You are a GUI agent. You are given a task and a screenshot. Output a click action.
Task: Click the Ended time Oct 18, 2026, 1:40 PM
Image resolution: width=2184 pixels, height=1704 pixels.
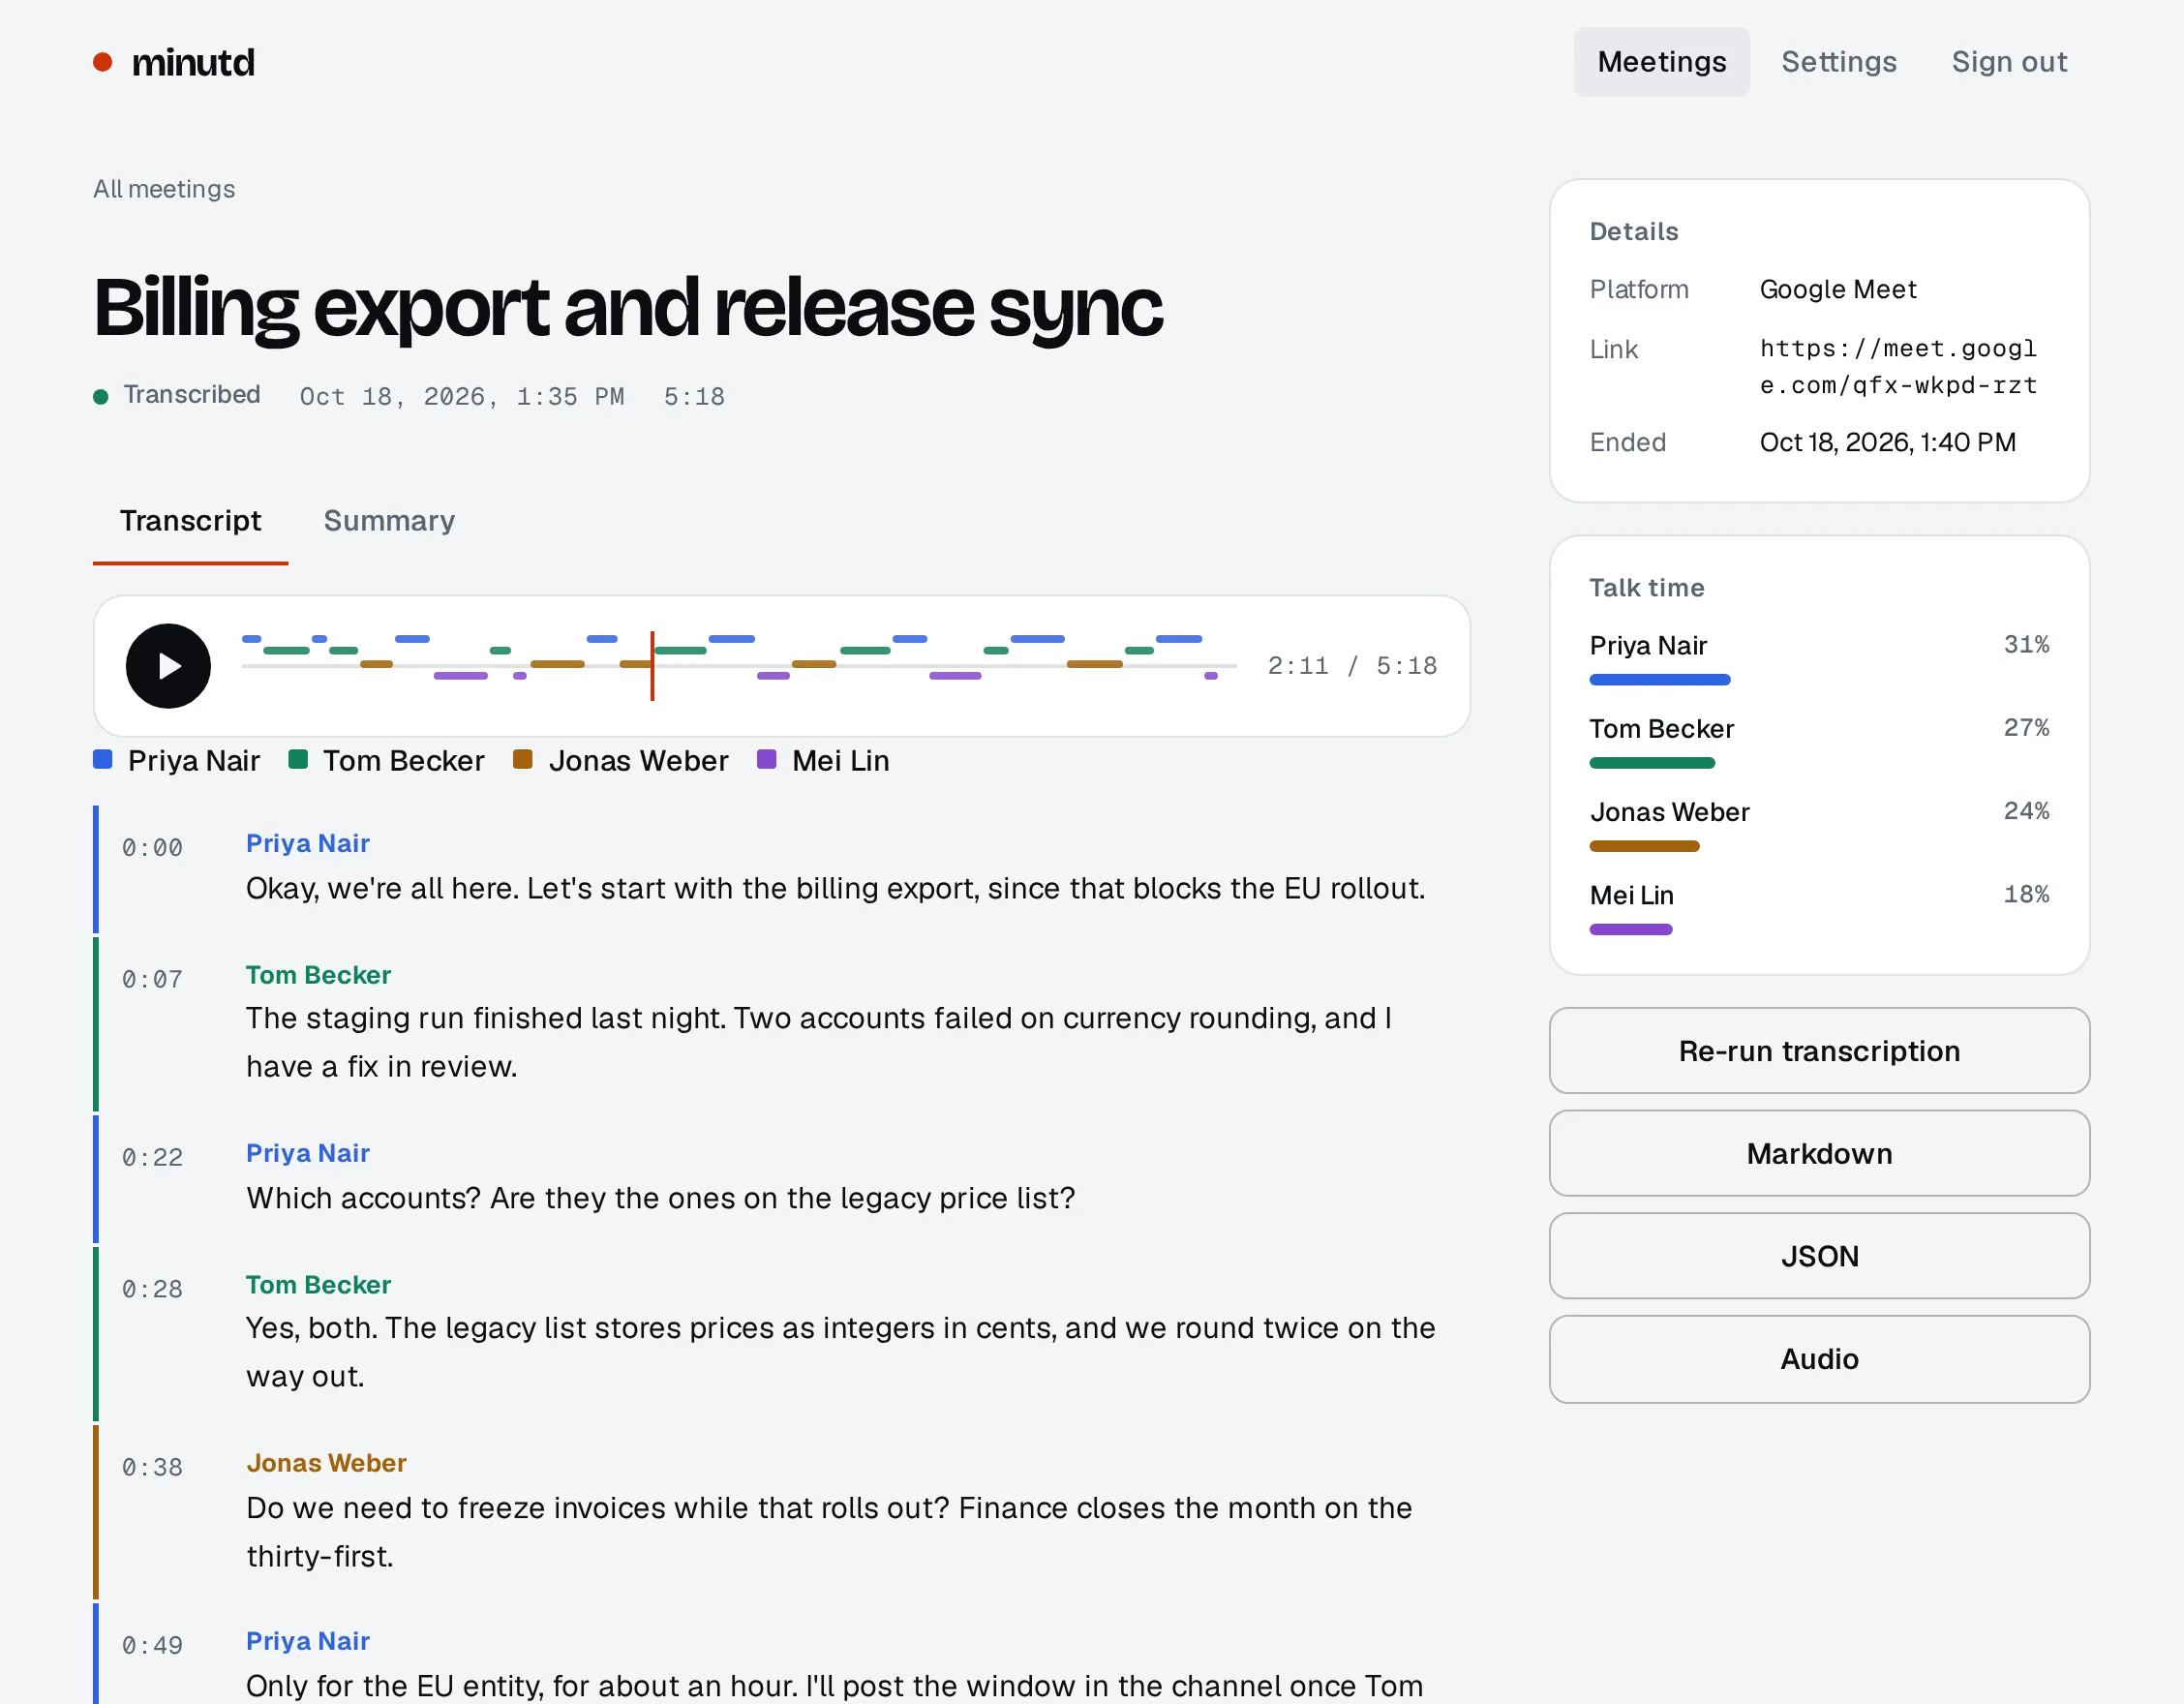[1887, 442]
